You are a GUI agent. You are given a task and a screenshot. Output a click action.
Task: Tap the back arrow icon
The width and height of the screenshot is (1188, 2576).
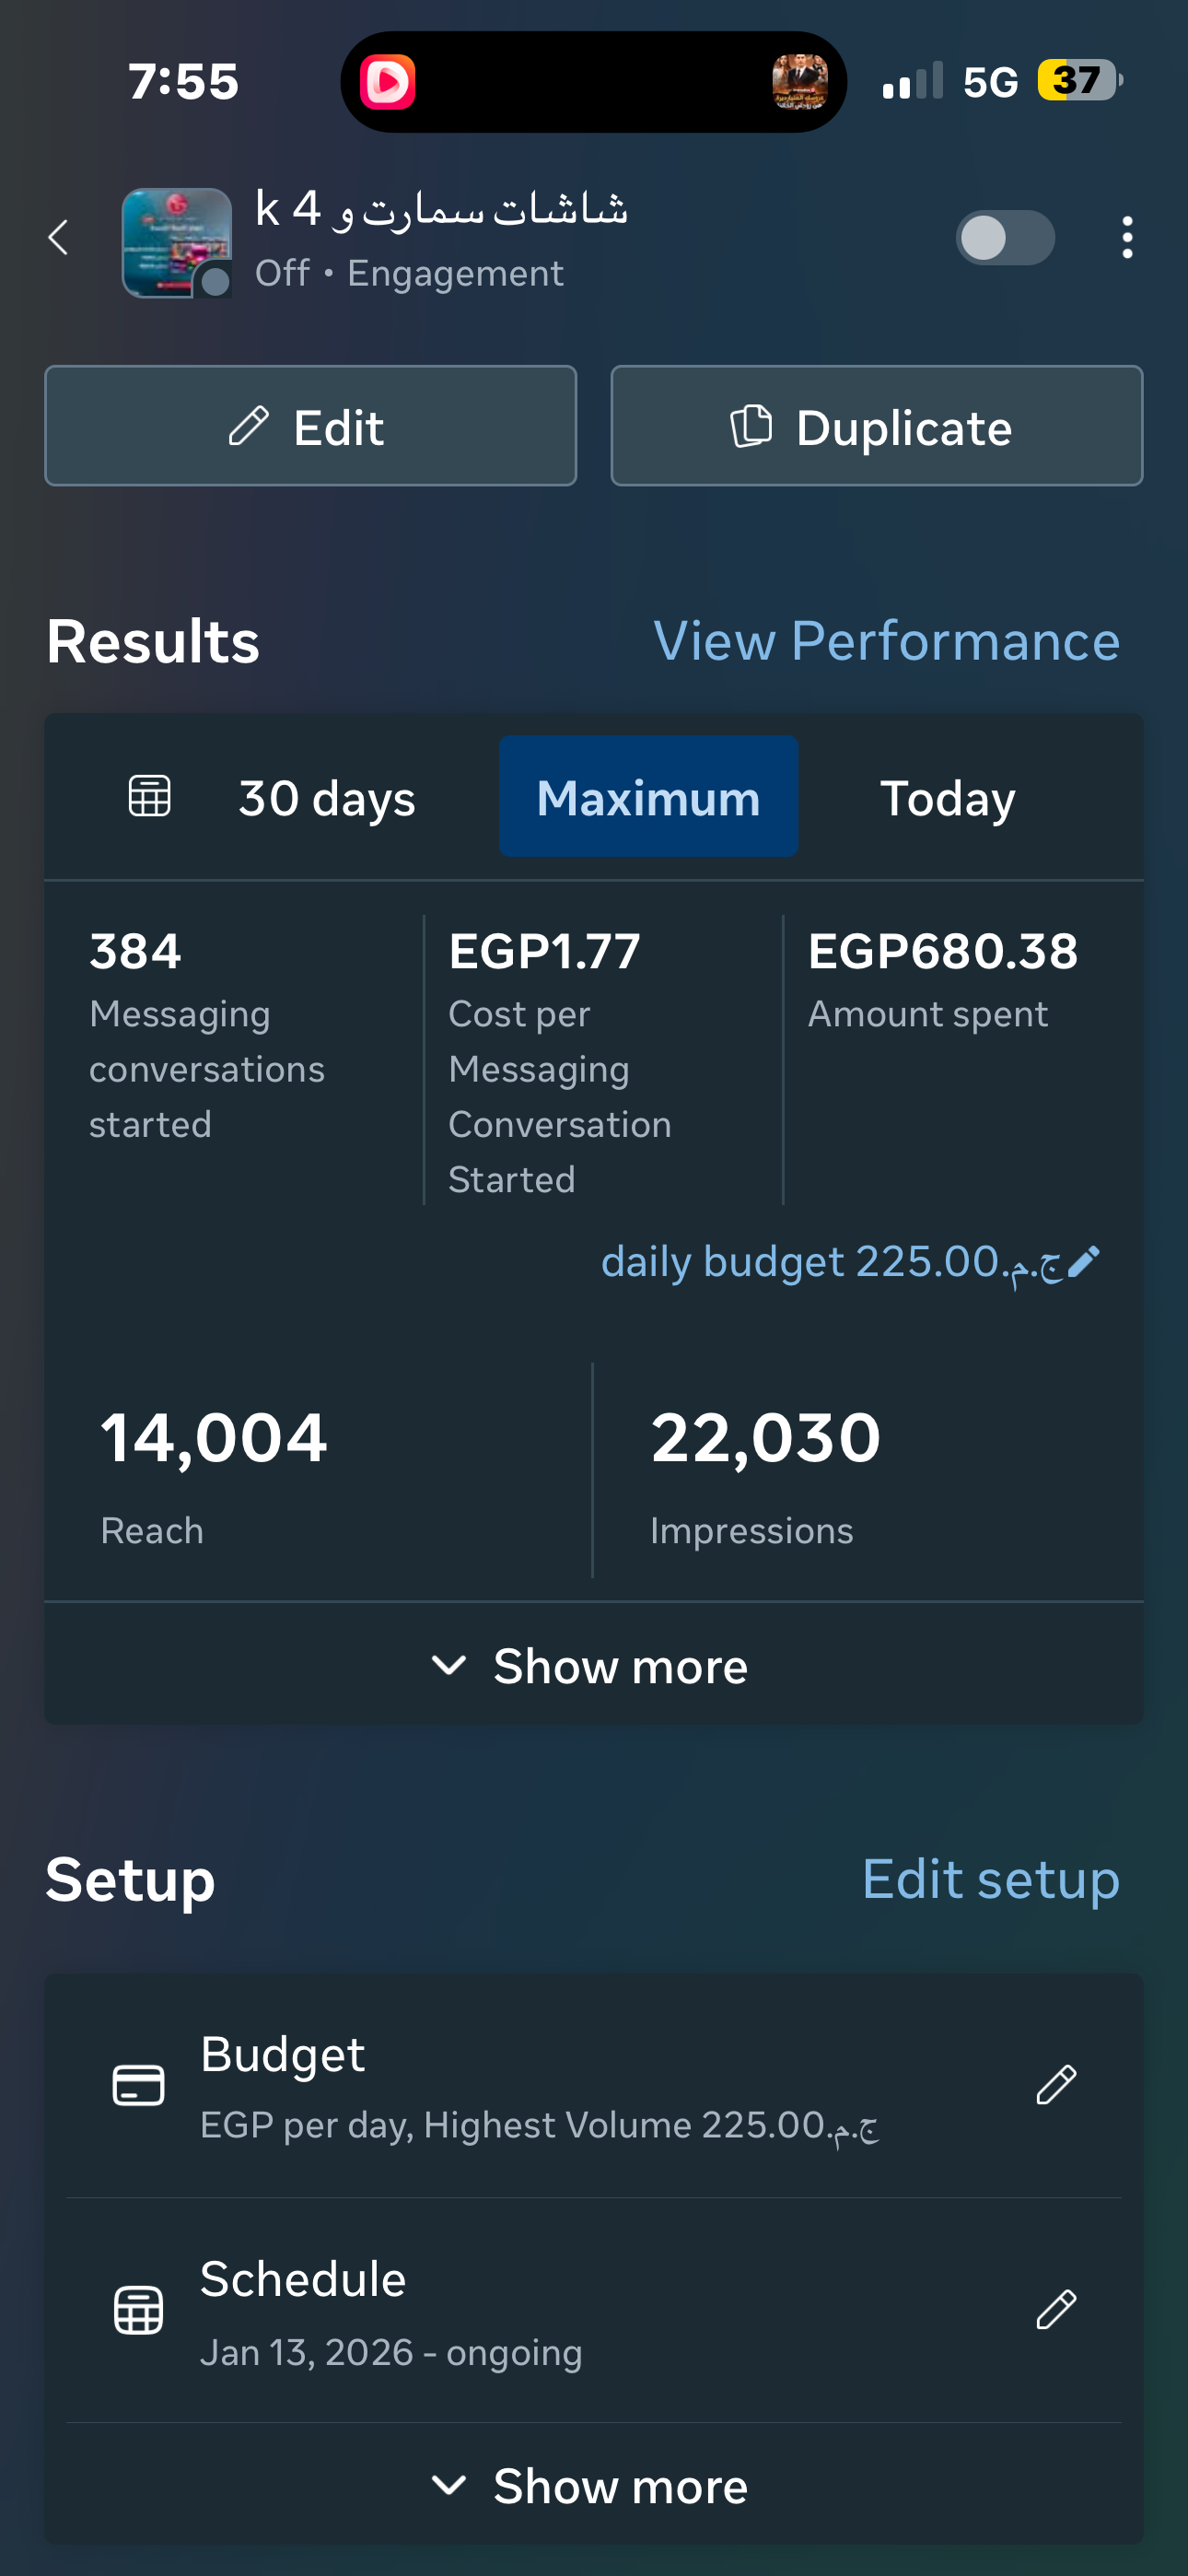click(x=59, y=238)
